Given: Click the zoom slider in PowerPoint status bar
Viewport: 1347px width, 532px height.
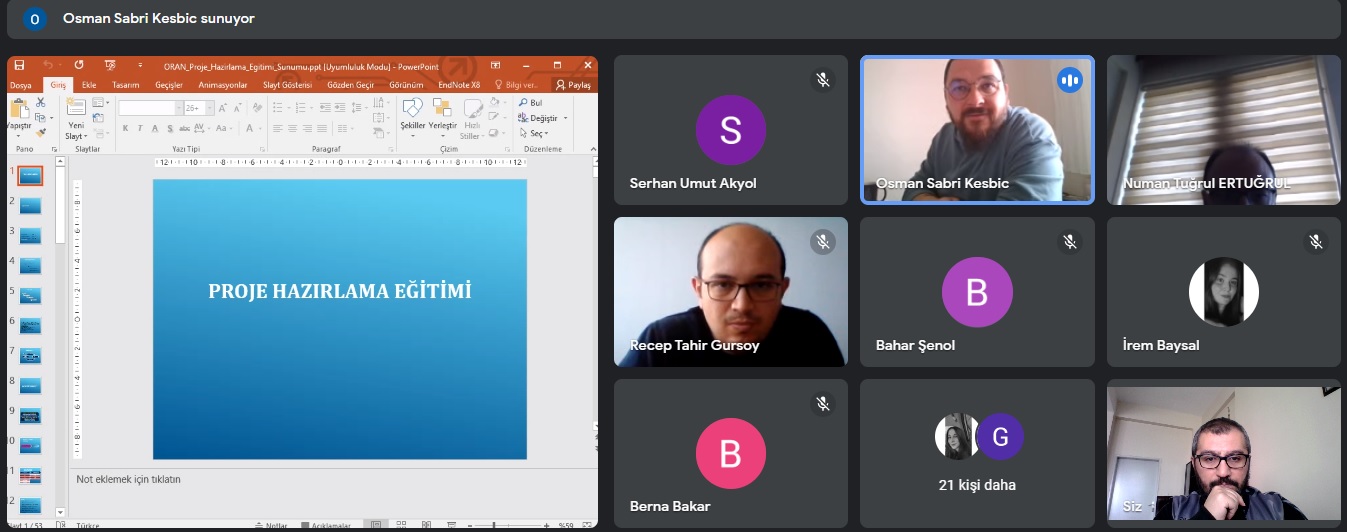Looking at the screenshot, I should click(509, 525).
